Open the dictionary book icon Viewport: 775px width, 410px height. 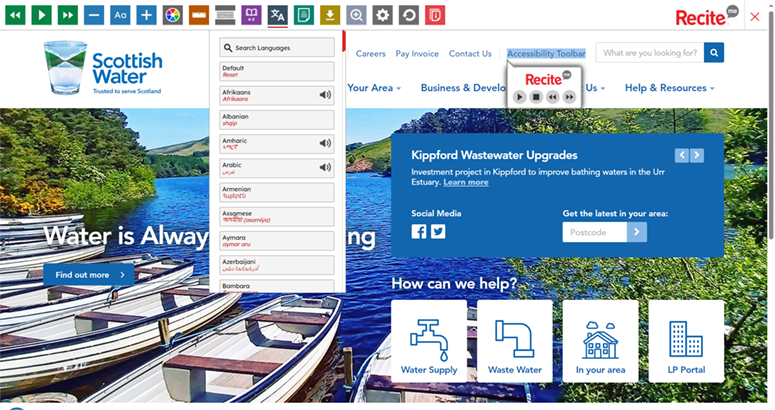tap(251, 15)
